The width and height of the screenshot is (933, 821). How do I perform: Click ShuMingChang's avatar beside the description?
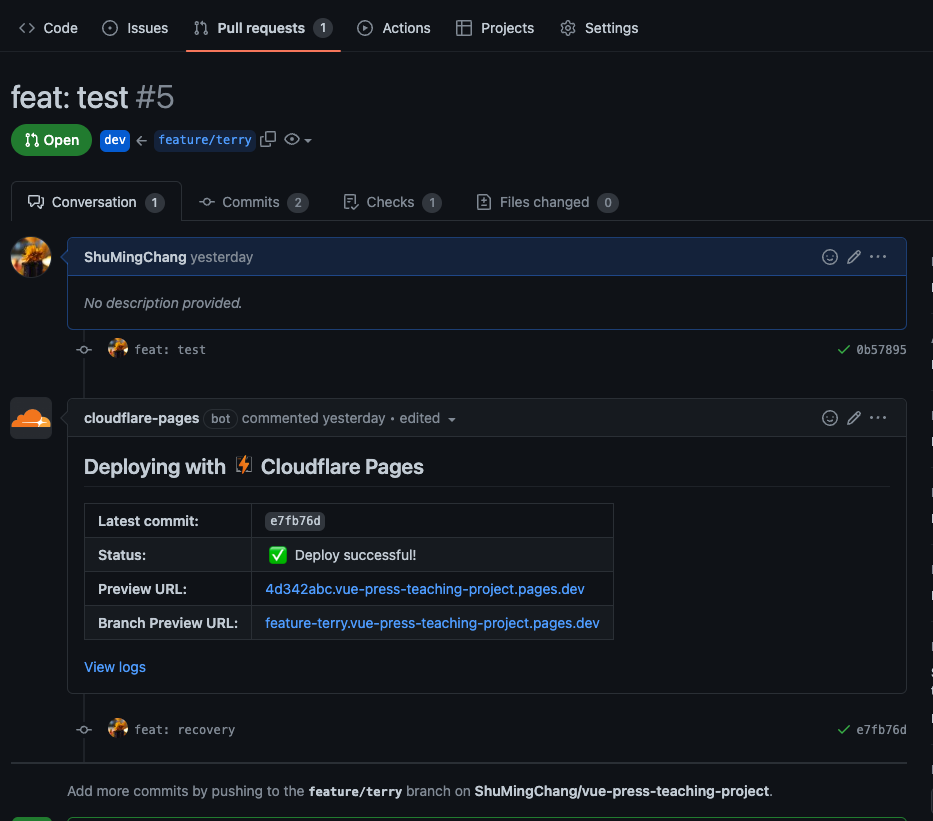click(31, 257)
